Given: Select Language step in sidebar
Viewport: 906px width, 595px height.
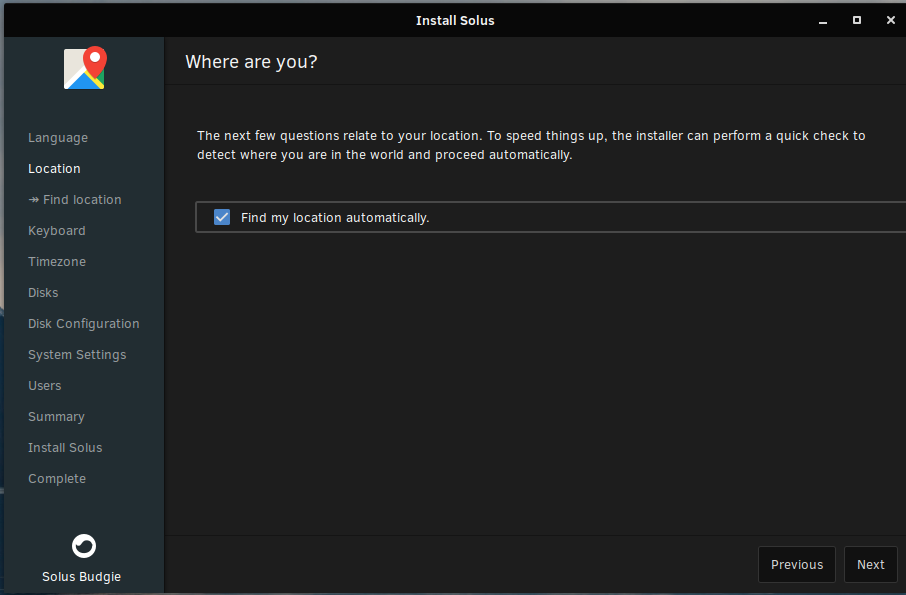Looking at the screenshot, I should coord(58,138).
